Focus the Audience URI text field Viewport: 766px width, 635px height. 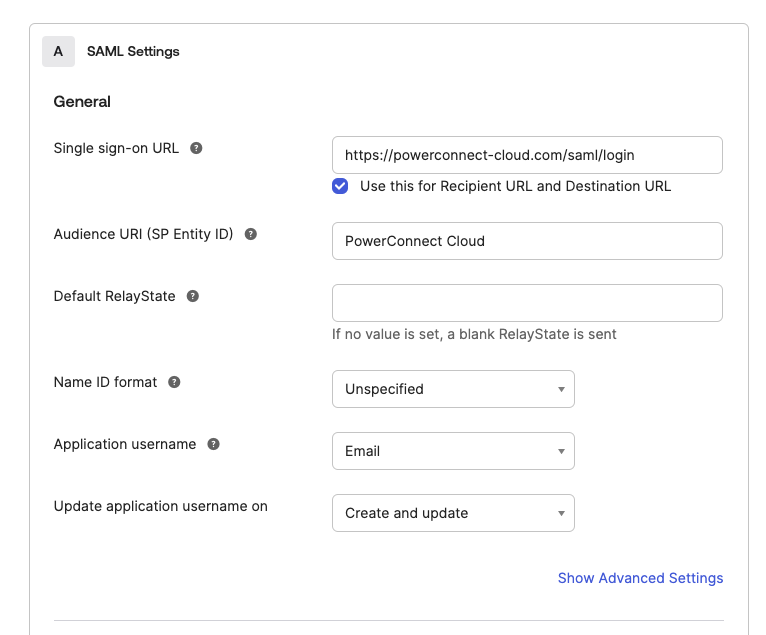pyautogui.click(x=527, y=241)
